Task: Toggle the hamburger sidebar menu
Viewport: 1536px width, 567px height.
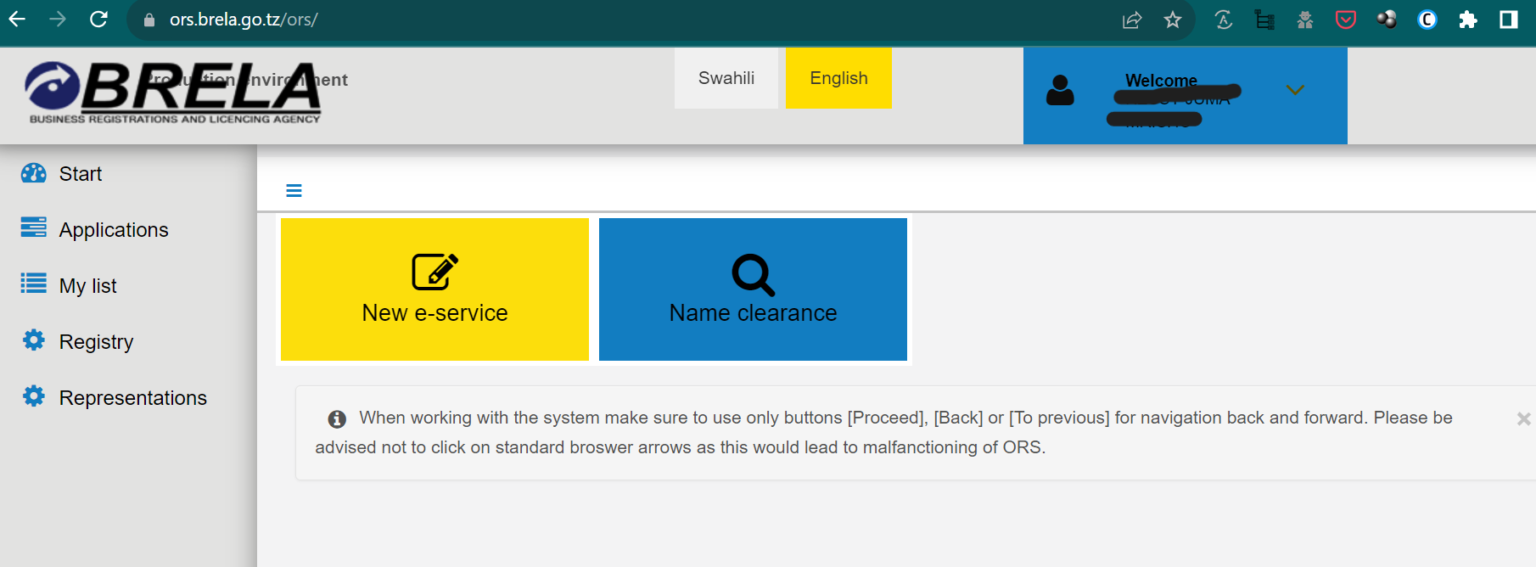Action: click(294, 191)
